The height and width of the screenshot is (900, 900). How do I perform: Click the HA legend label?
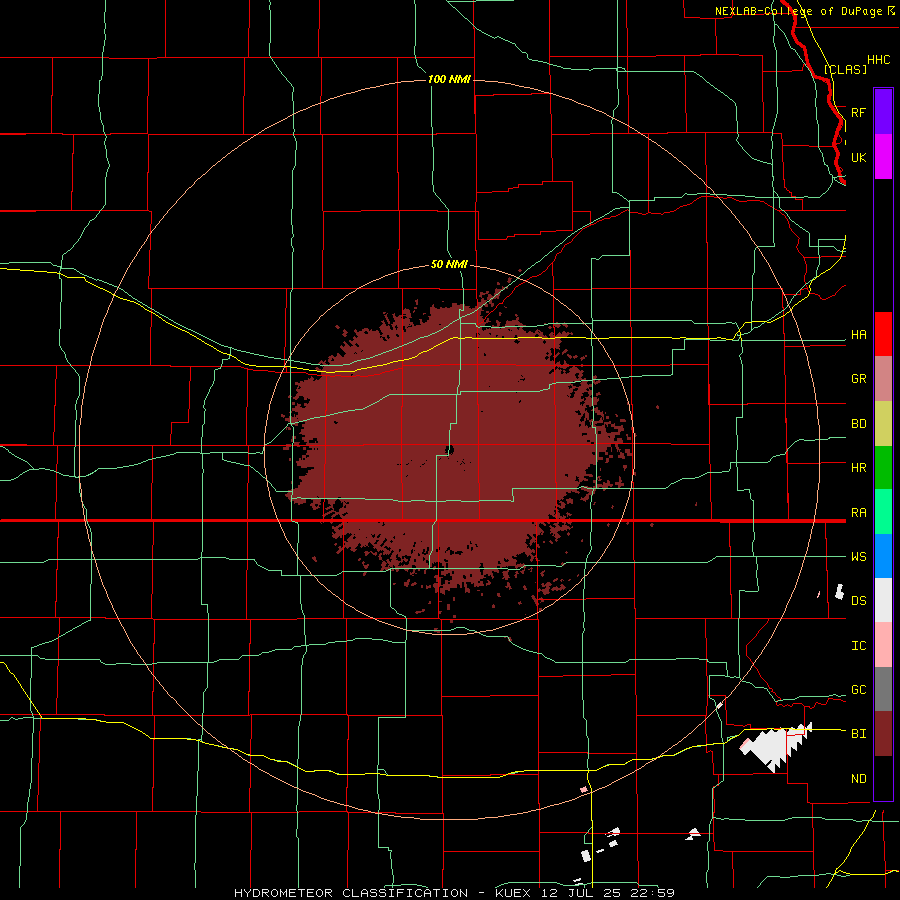858,334
